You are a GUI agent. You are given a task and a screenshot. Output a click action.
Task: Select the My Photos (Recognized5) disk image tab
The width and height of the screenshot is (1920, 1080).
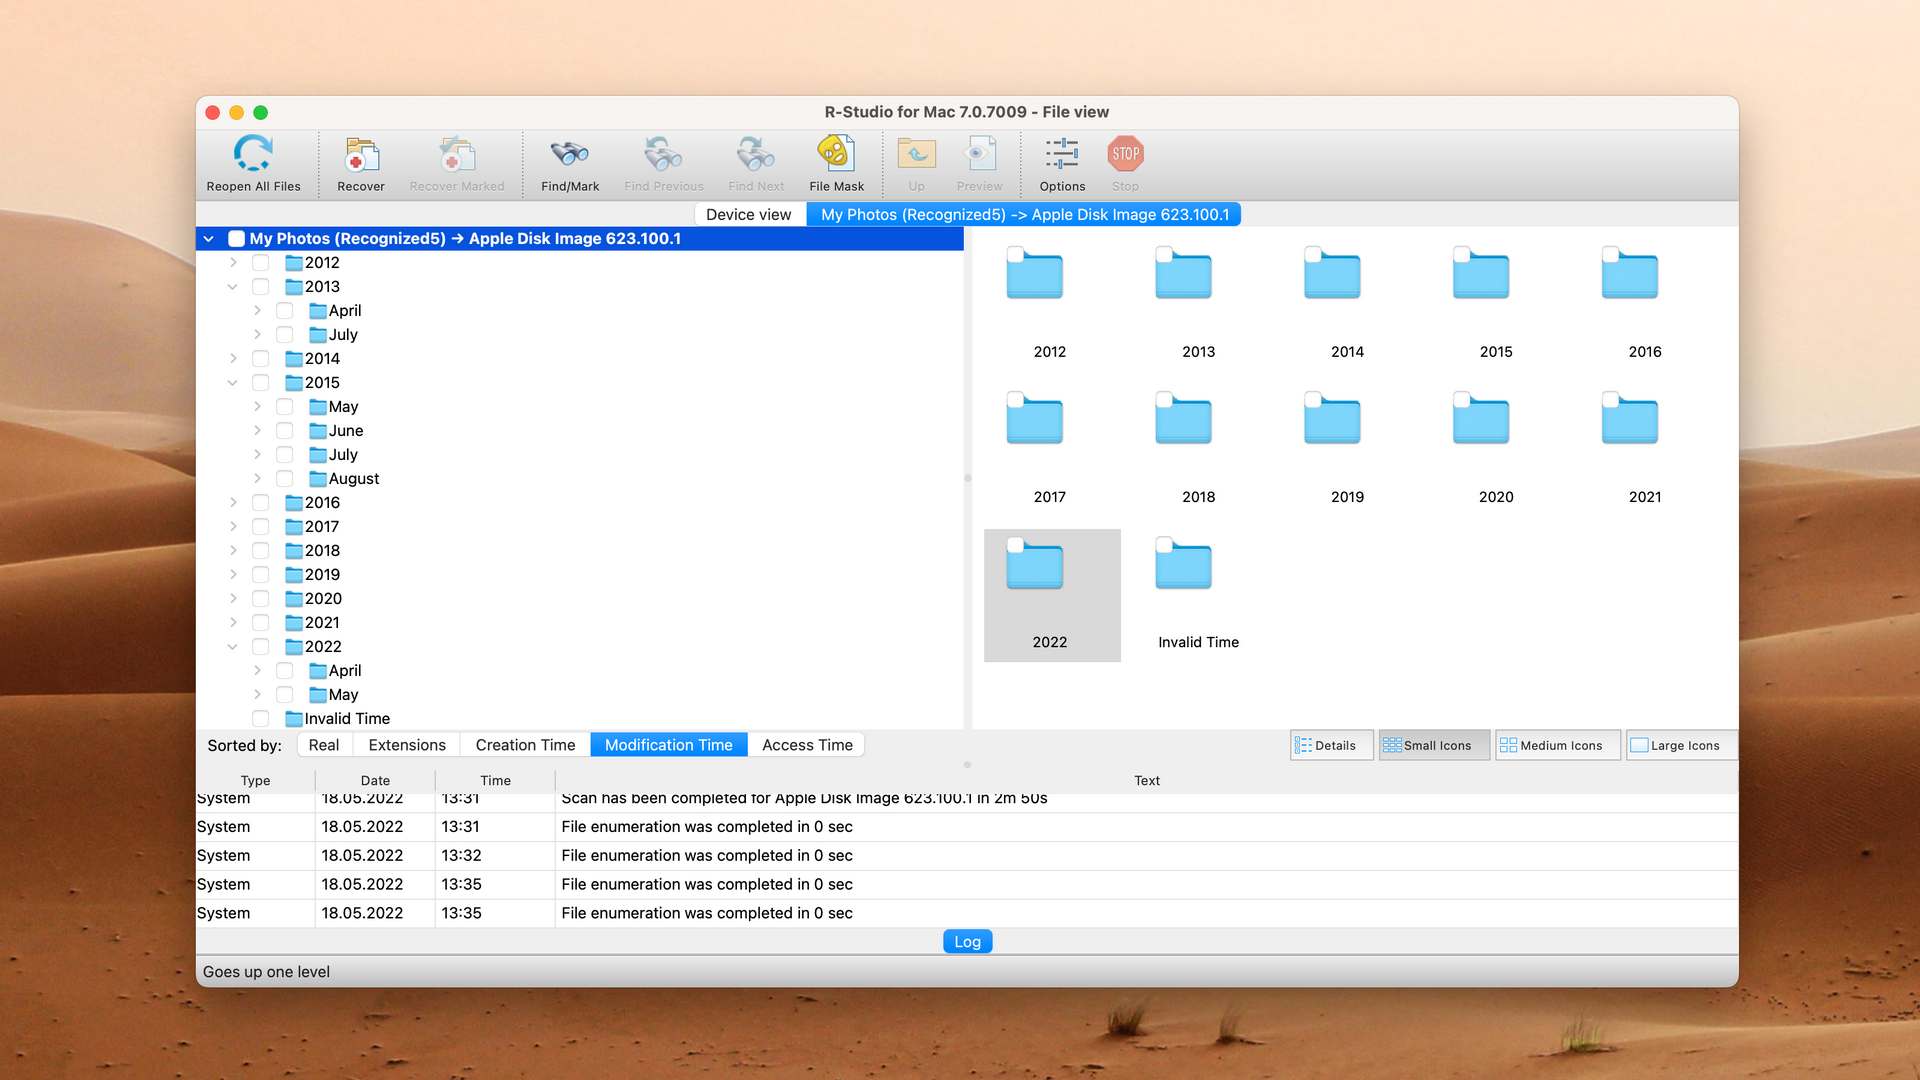1025,214
